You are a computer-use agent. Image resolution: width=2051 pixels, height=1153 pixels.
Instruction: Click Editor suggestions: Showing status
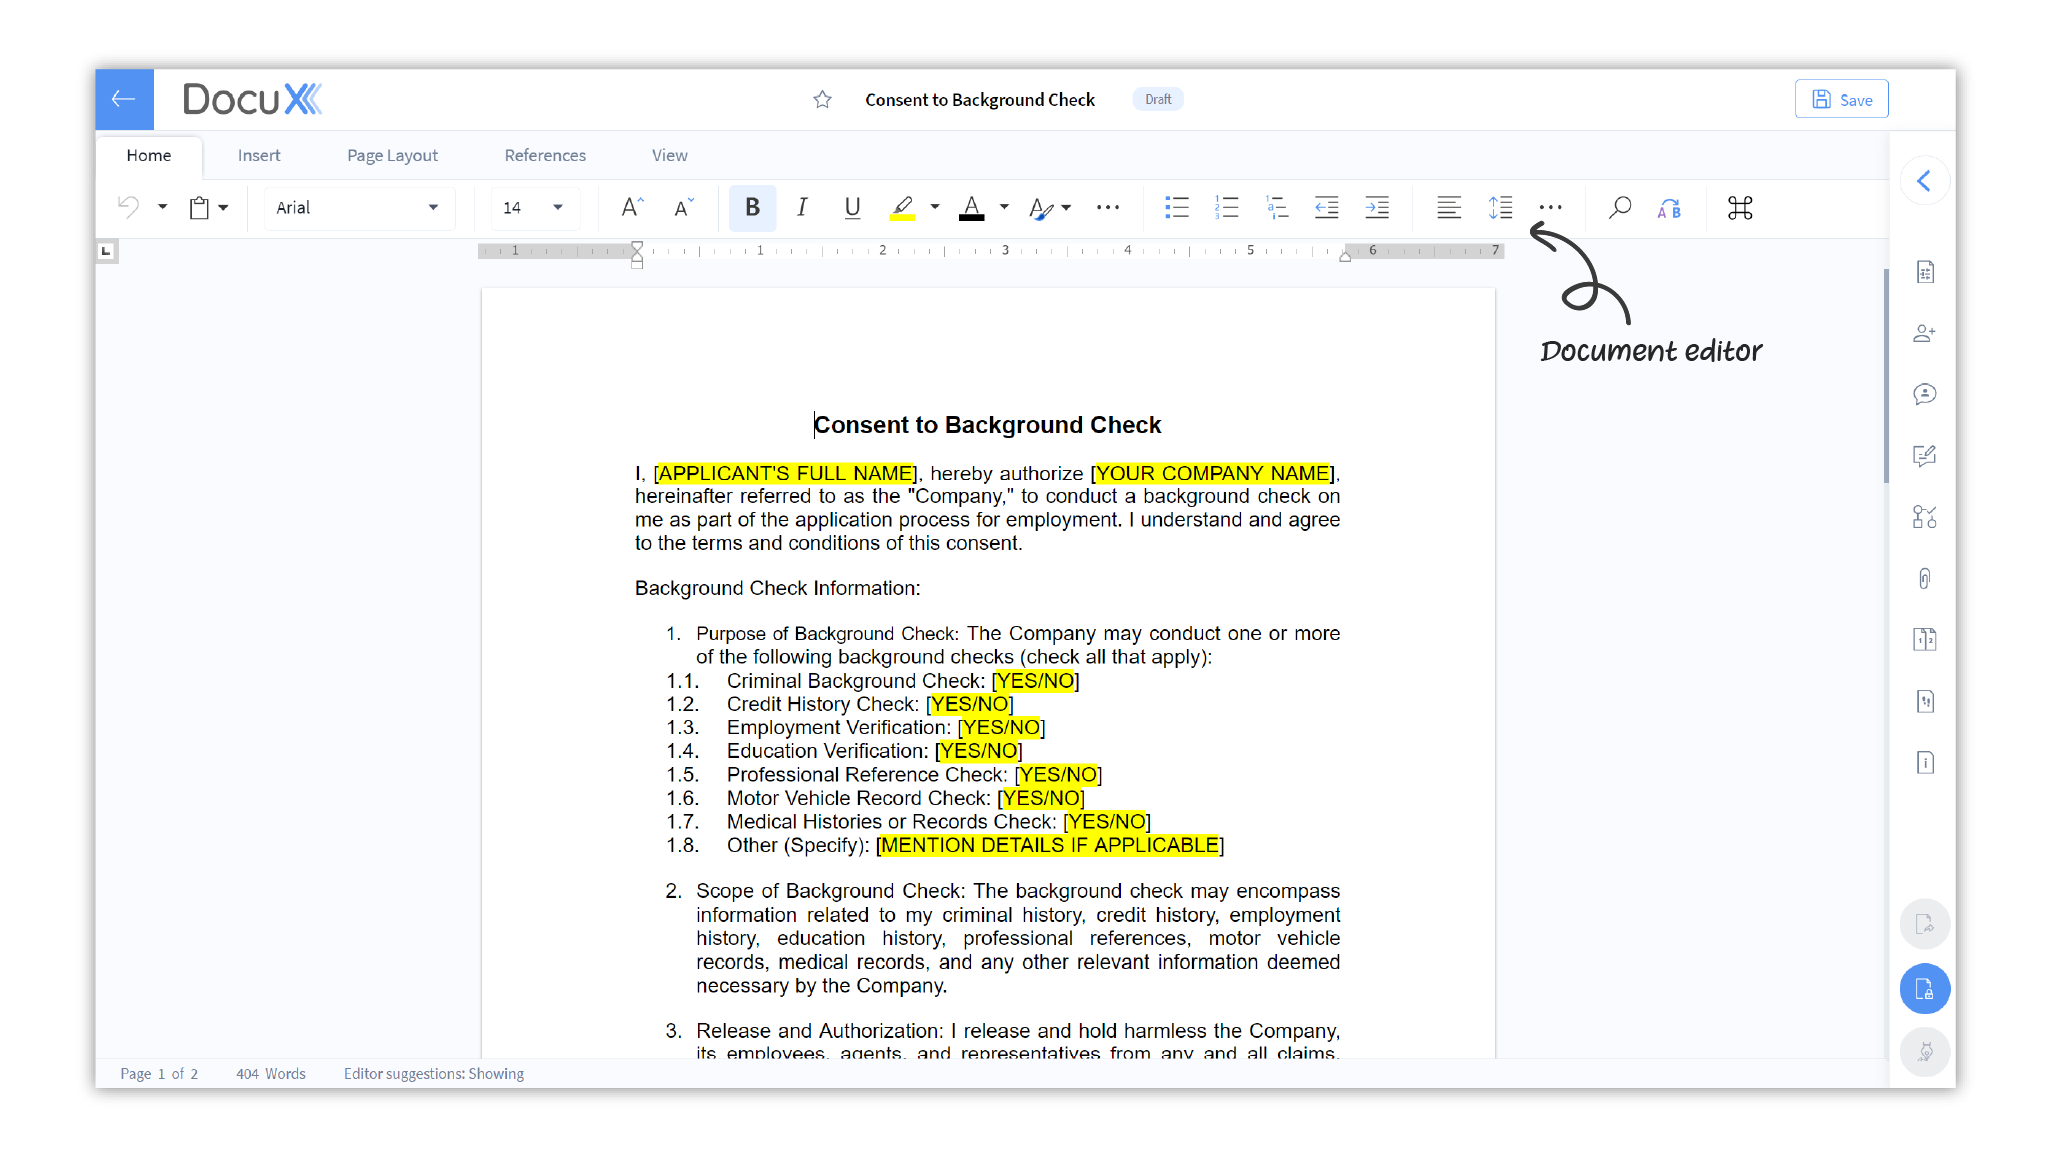[x=434, y=1073]
